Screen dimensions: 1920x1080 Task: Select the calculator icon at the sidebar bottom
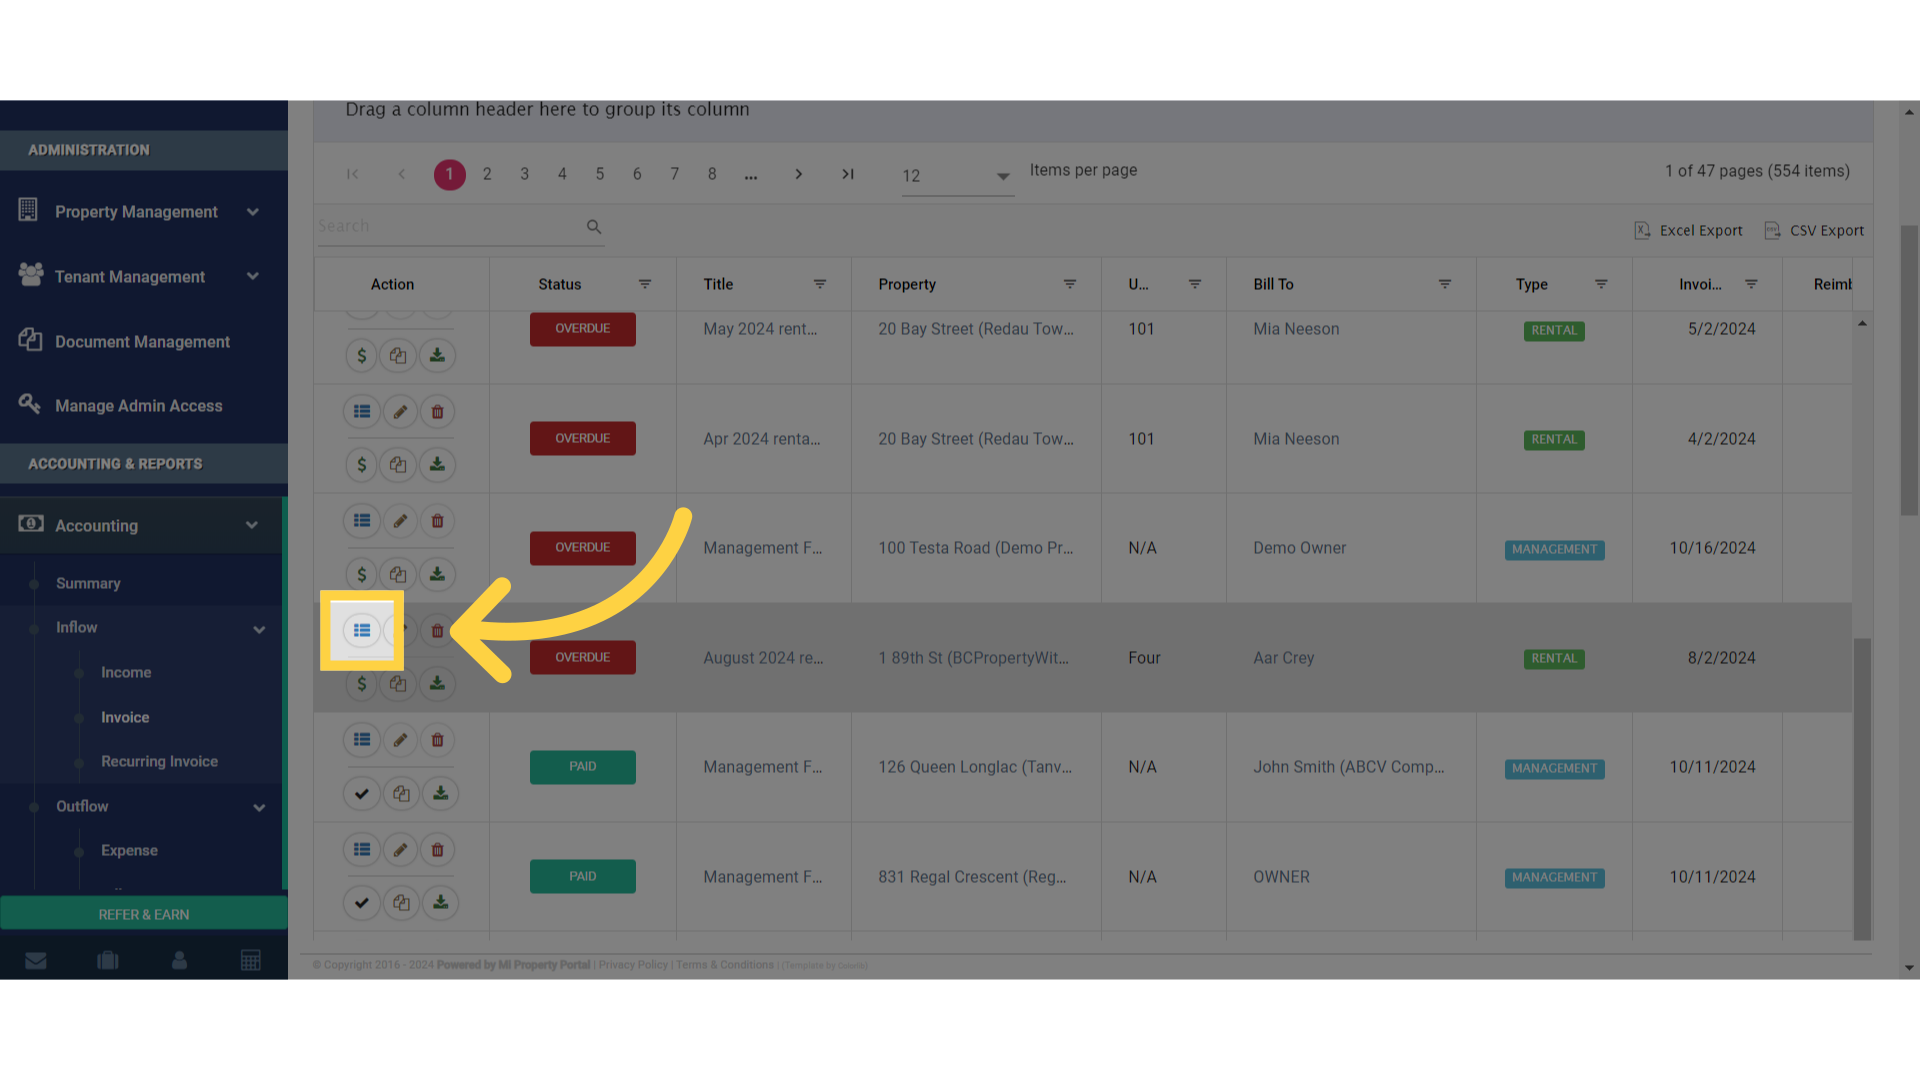[250, 960]
